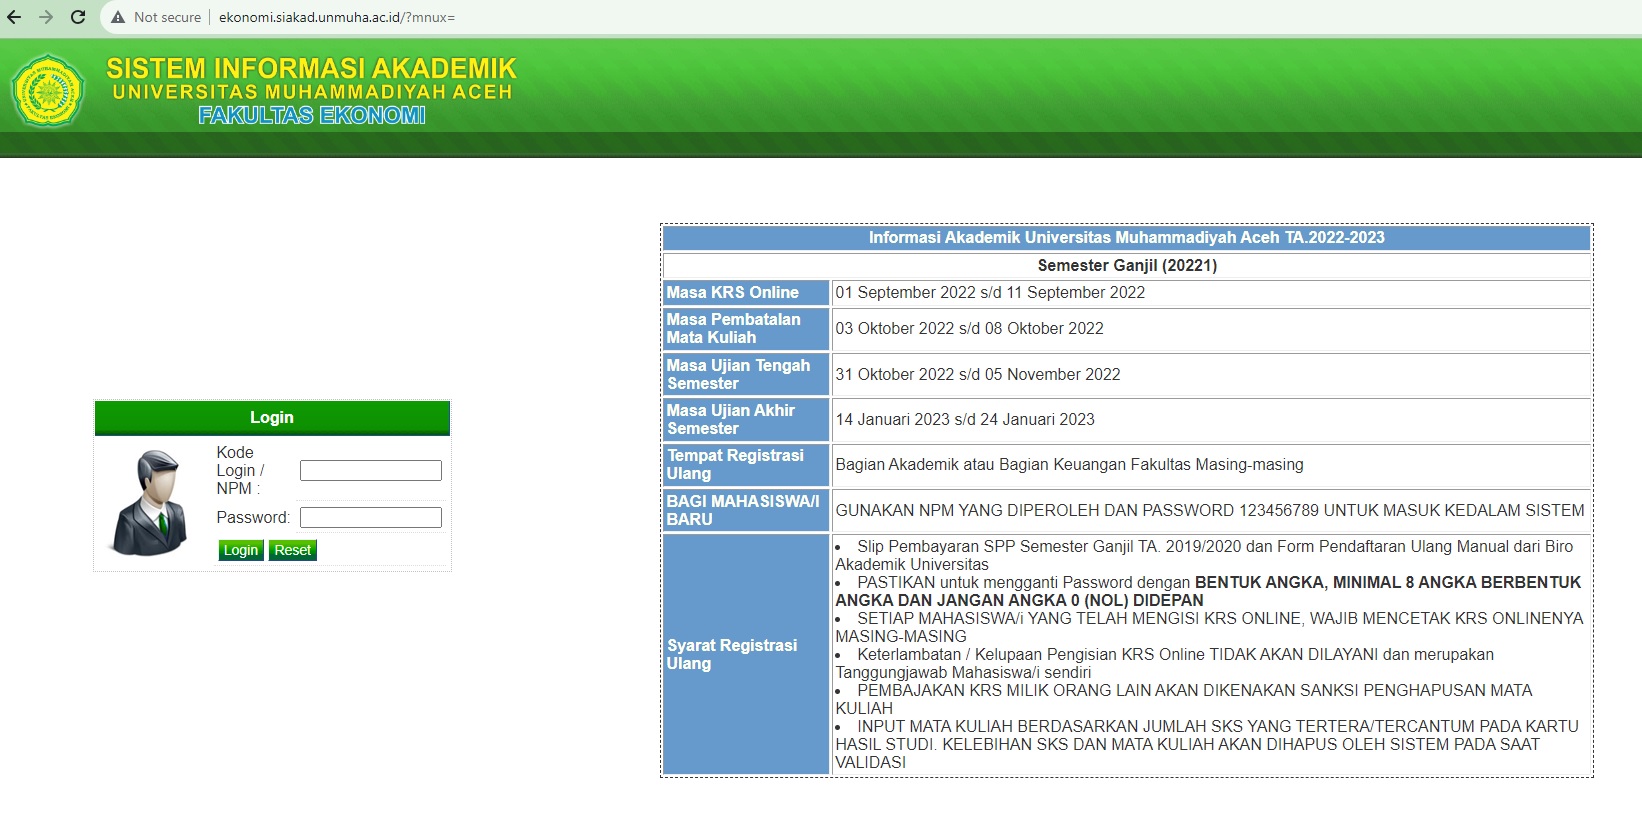Click the Keterlambatan Pengisian KRS bullet

click(x=1164, y=664)
